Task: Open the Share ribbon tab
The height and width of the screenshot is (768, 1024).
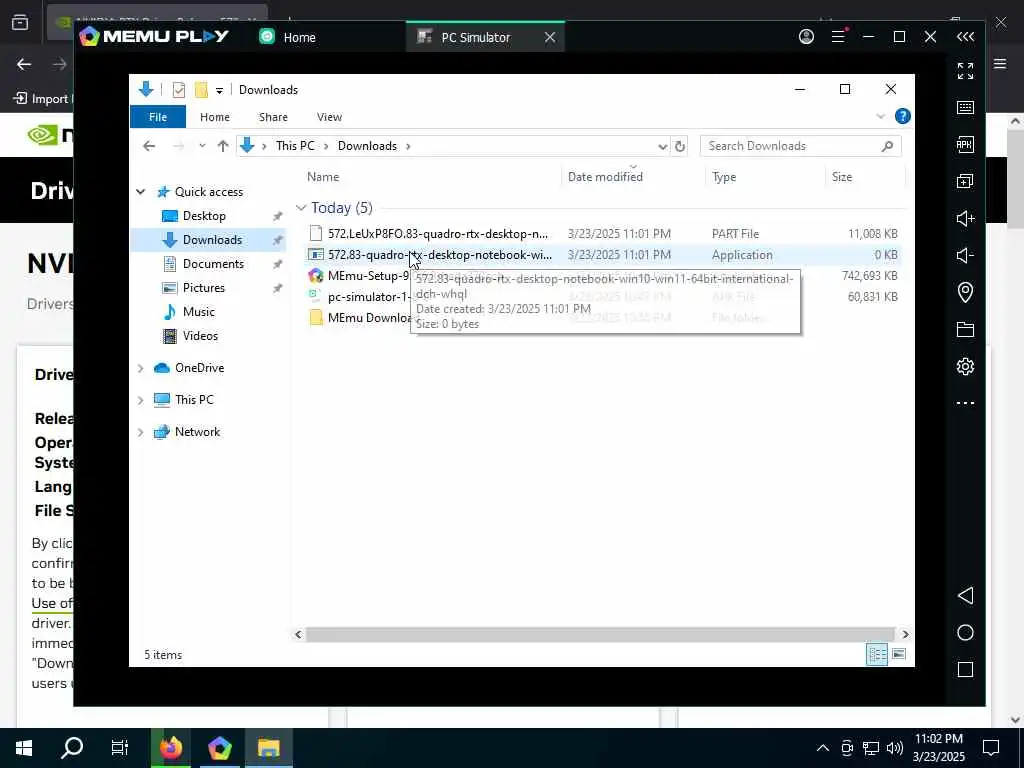Action: click(x=273, y=117)
